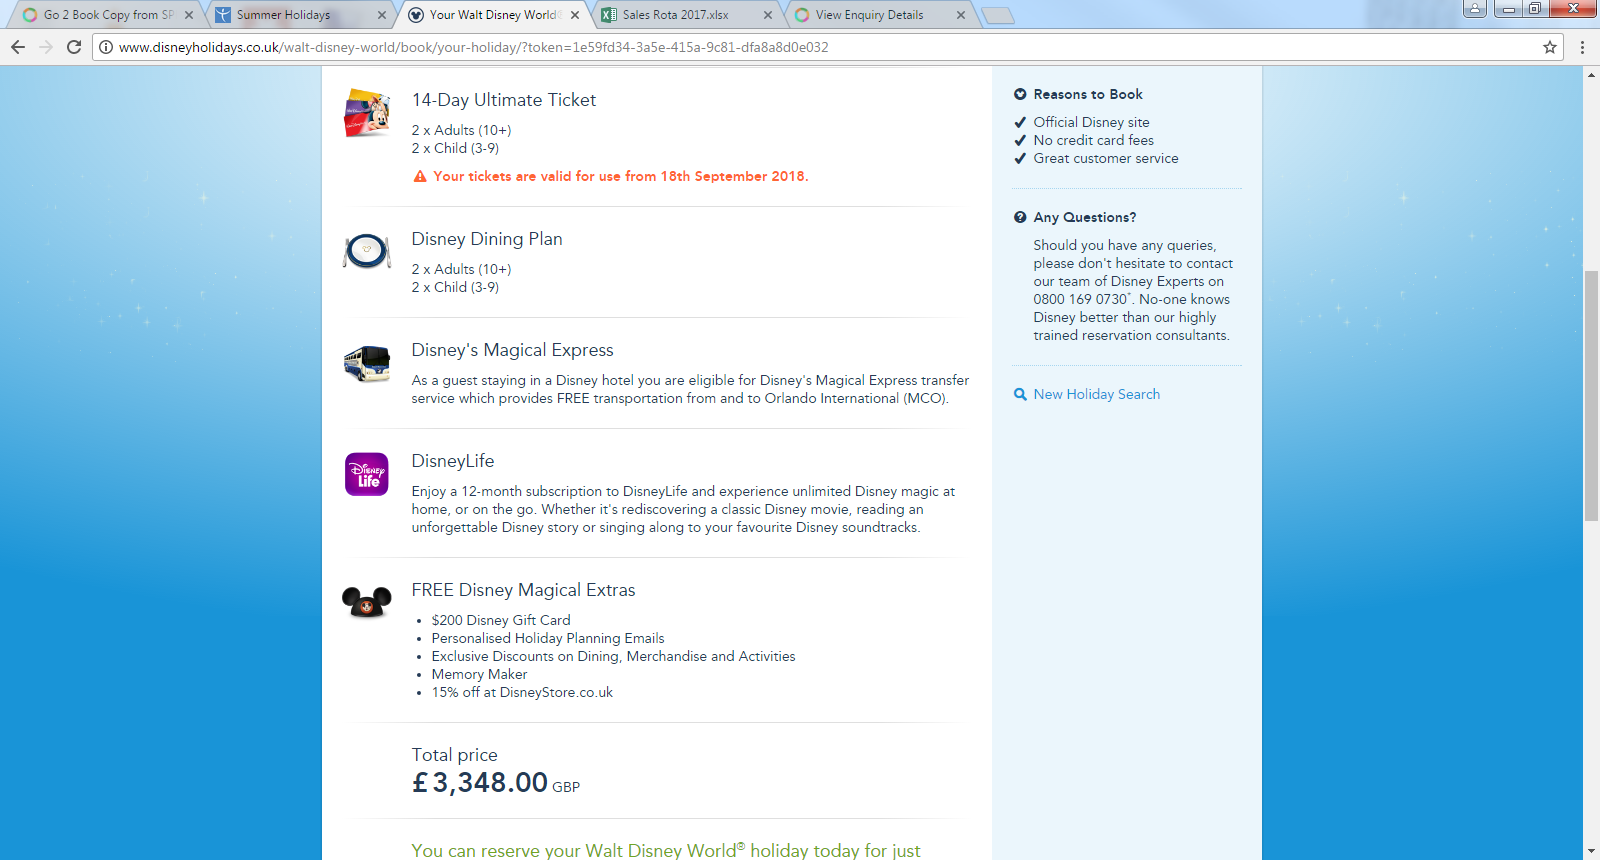Click the browser forward arrow
This screenshot has height=860, width=1600.
(46, 47)
